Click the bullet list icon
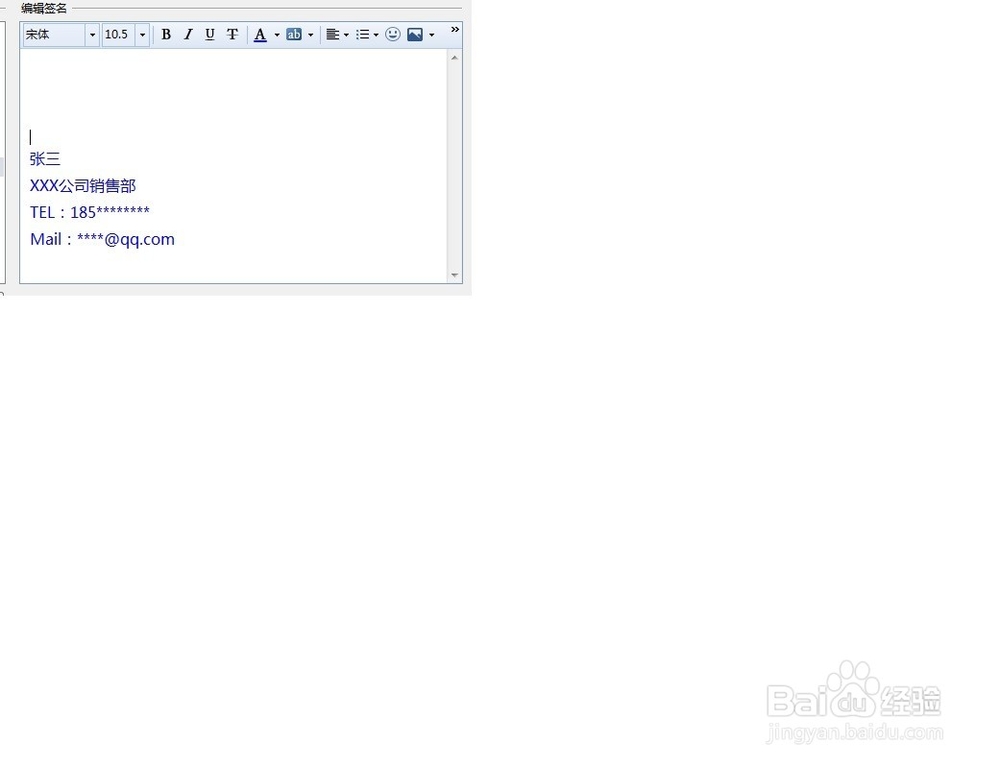The image size is (1000, 767). 362,34
